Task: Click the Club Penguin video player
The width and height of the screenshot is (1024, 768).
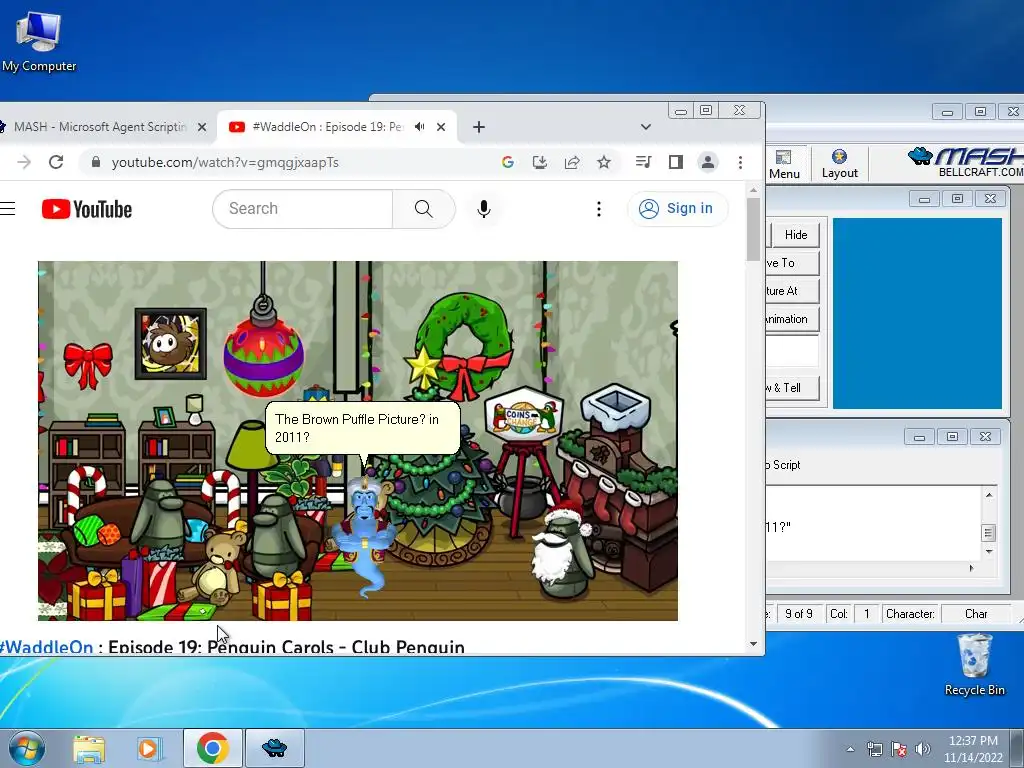Action: (358, 441)
